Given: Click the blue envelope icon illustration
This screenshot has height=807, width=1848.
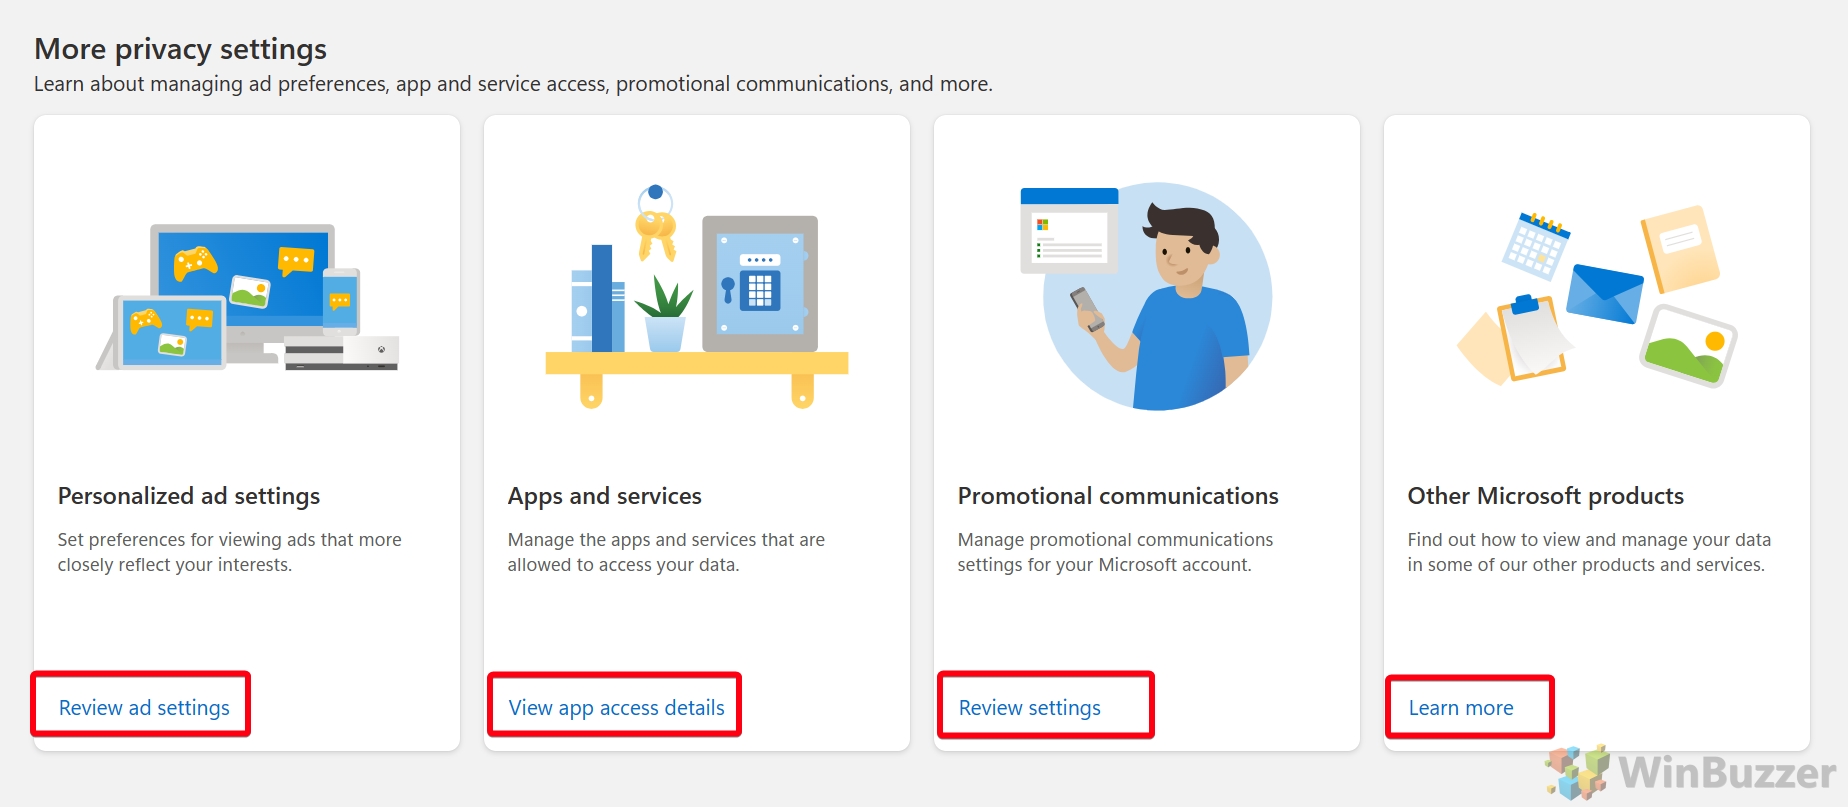Looking at the screenshot, I should [1603, 293].
